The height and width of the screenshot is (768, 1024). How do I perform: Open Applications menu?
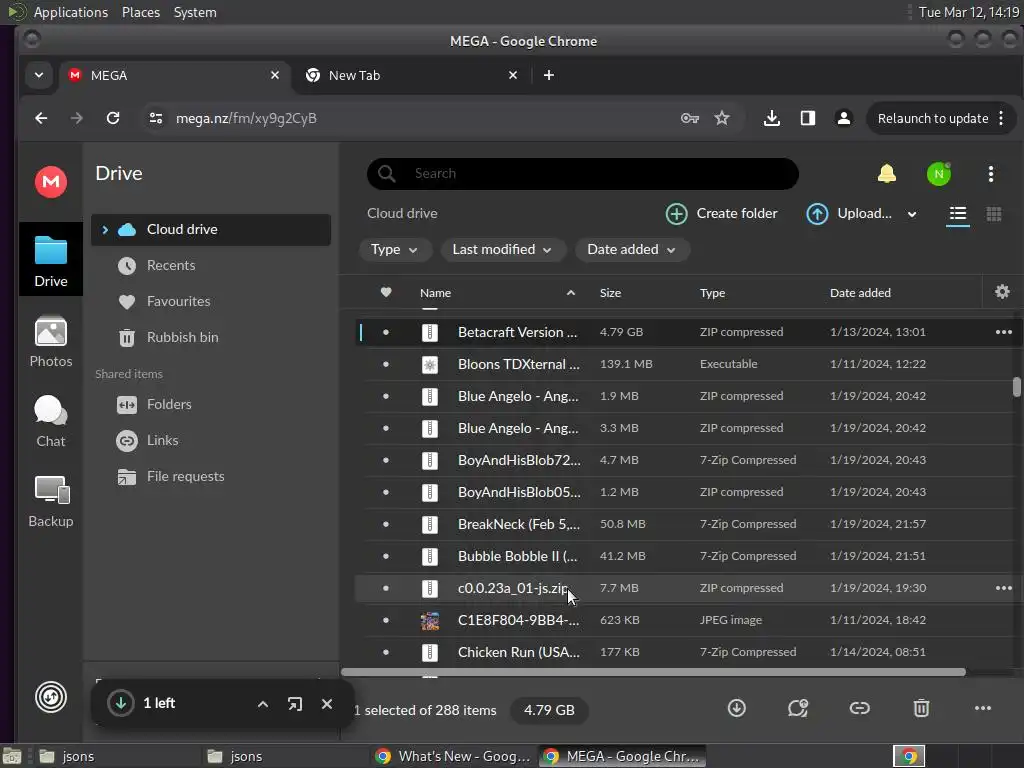tap(71, 12)
